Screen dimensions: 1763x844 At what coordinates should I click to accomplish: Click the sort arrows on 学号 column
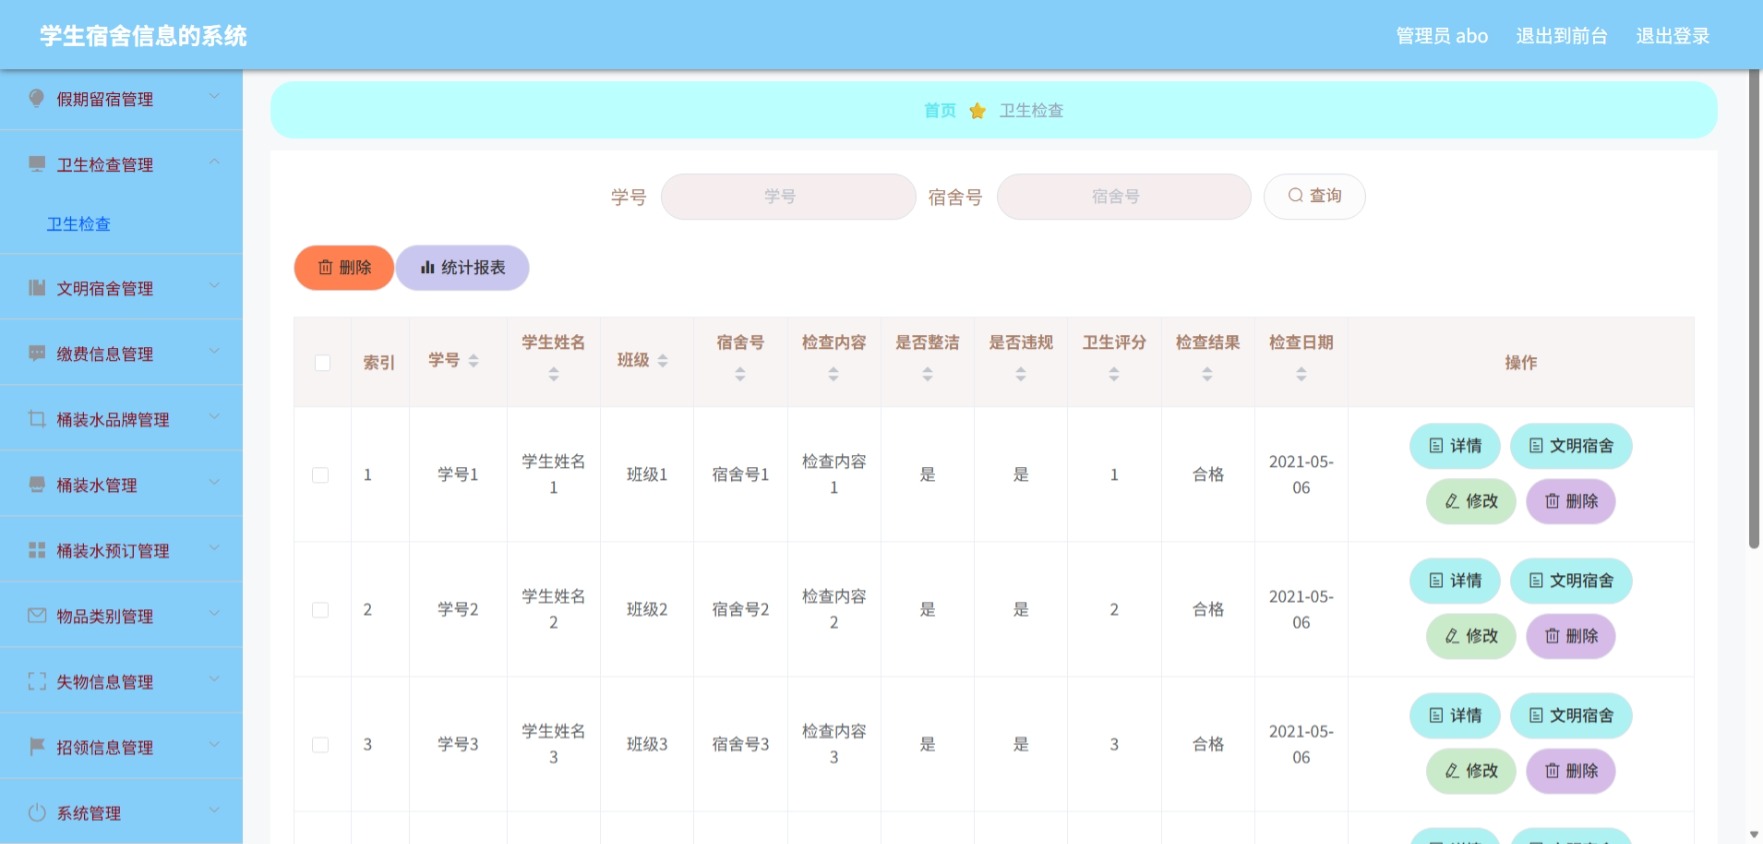[474, 361]
